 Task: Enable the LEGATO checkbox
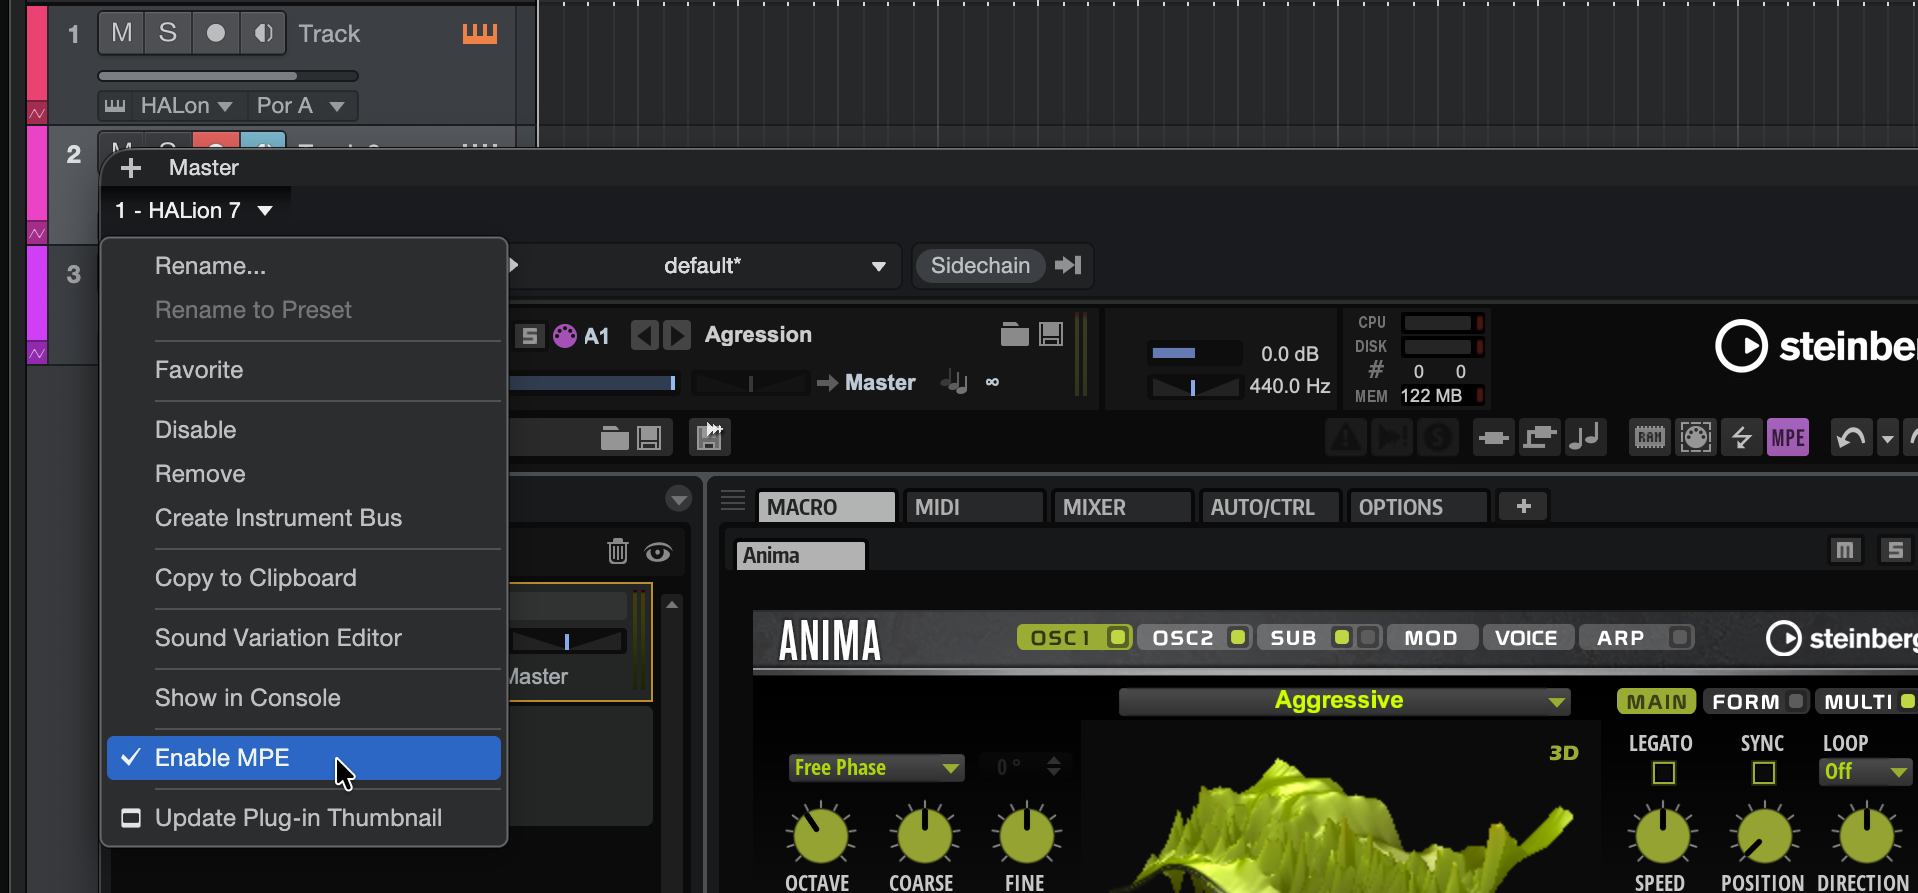[x=1664, y=773]
